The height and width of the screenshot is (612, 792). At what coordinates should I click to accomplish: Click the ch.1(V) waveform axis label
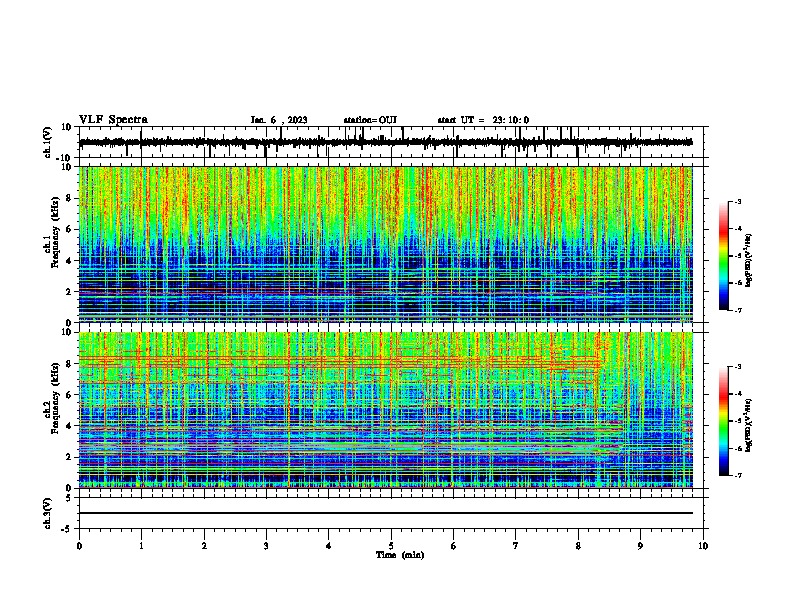[48, 142]
